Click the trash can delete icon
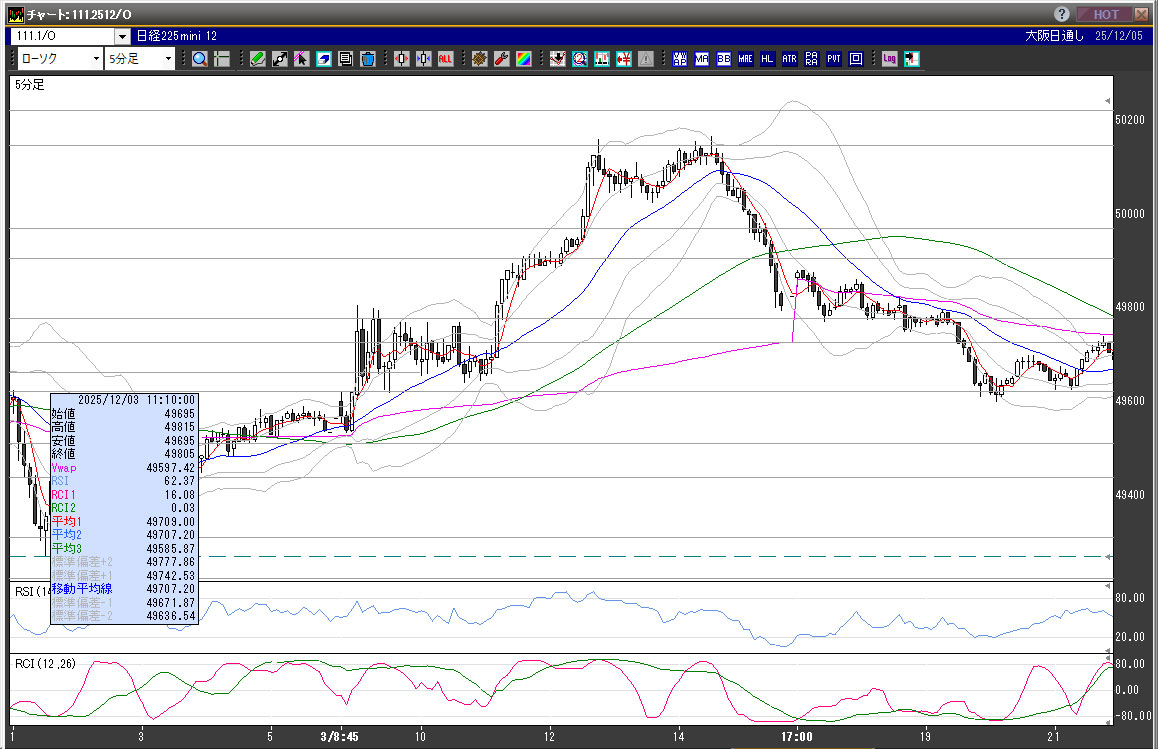Image resolution: width=1158 pixels, height=749 pixels. [367, 59]
